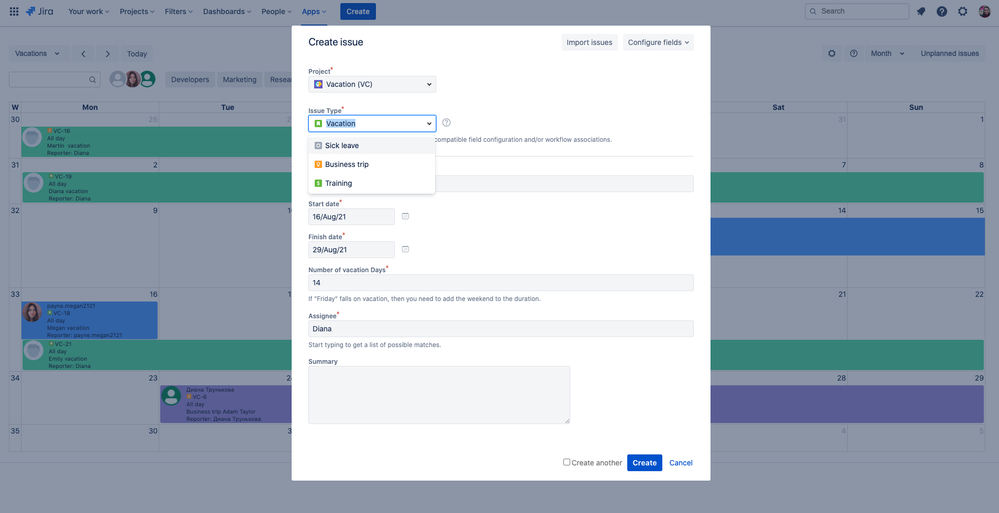The width and height of the screenshot is (999, 513).
Task: Select the green user avatar filter
Action: [x=148, y=79]
